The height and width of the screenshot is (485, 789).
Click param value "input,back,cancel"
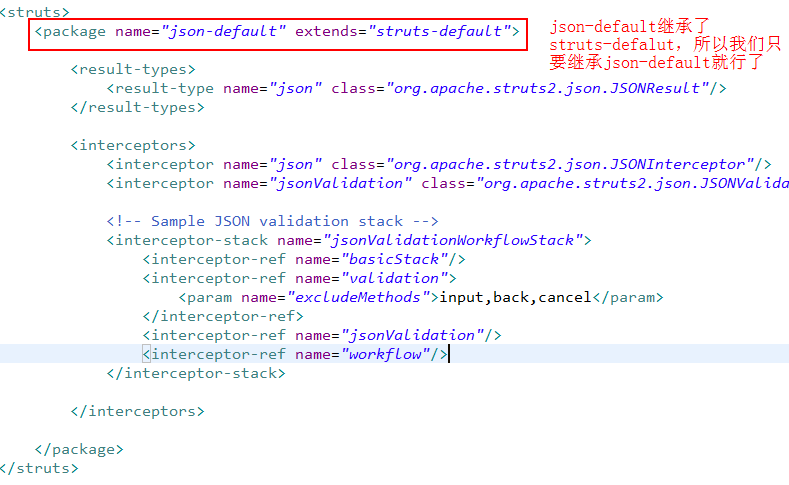pos(515,297)
